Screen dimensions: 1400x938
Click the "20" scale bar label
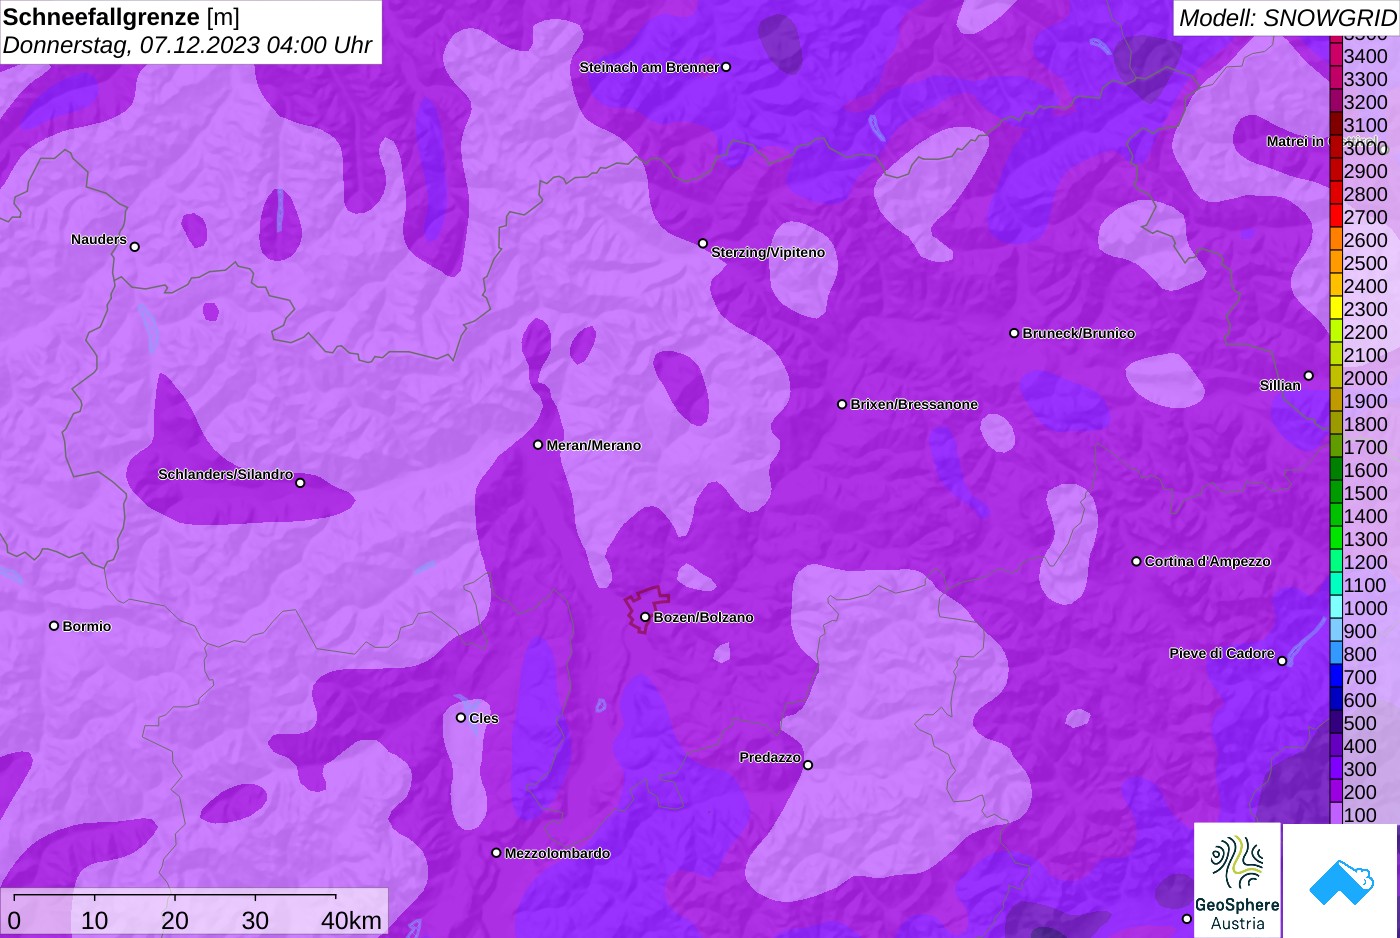(x=174, y=920)
